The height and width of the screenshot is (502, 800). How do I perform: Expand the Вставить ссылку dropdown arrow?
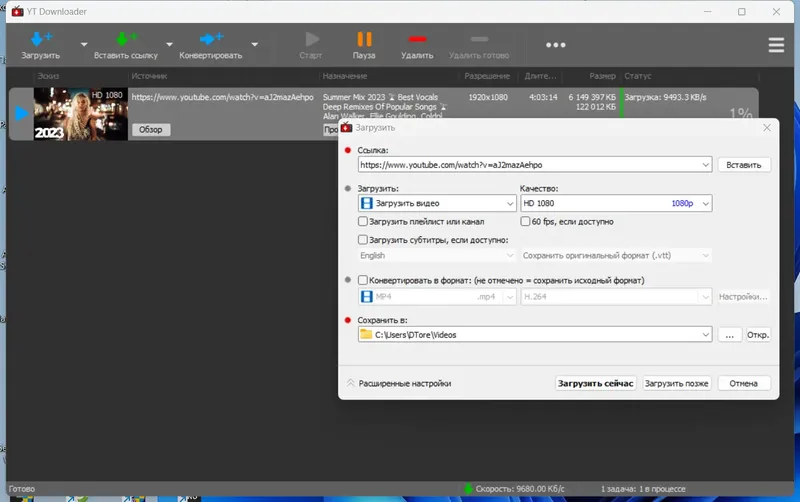[169, 44]
